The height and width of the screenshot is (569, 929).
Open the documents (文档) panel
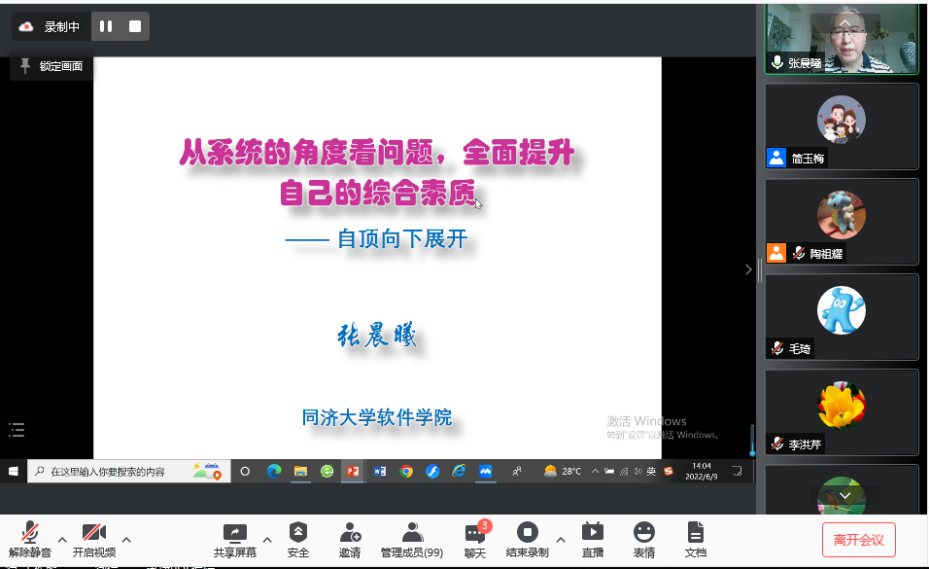(x=695, y=538)
